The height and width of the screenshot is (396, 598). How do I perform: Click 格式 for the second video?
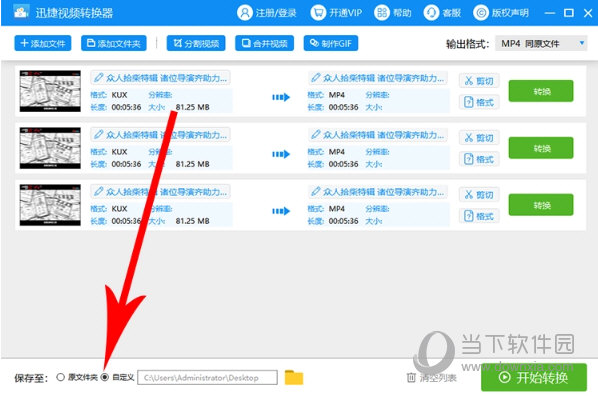click(479, 159)
